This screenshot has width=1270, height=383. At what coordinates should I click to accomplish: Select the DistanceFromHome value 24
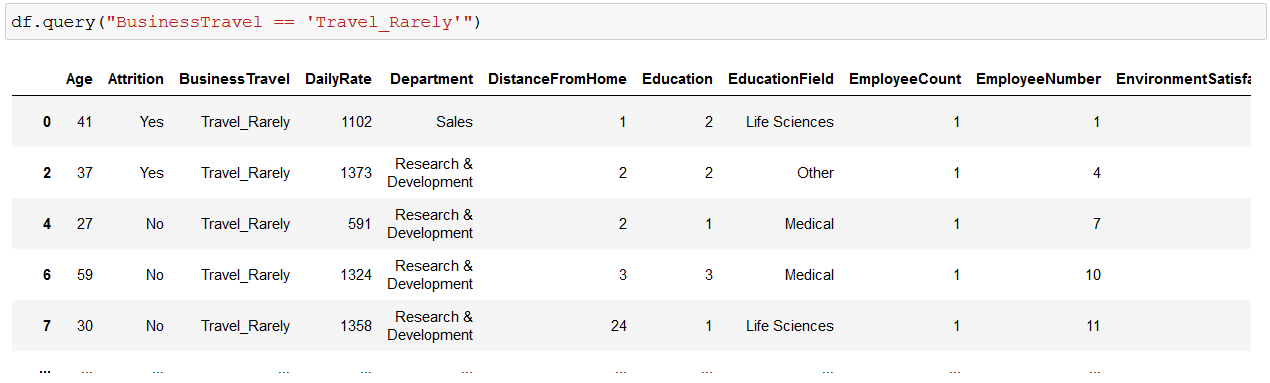[x=618, y=326]
